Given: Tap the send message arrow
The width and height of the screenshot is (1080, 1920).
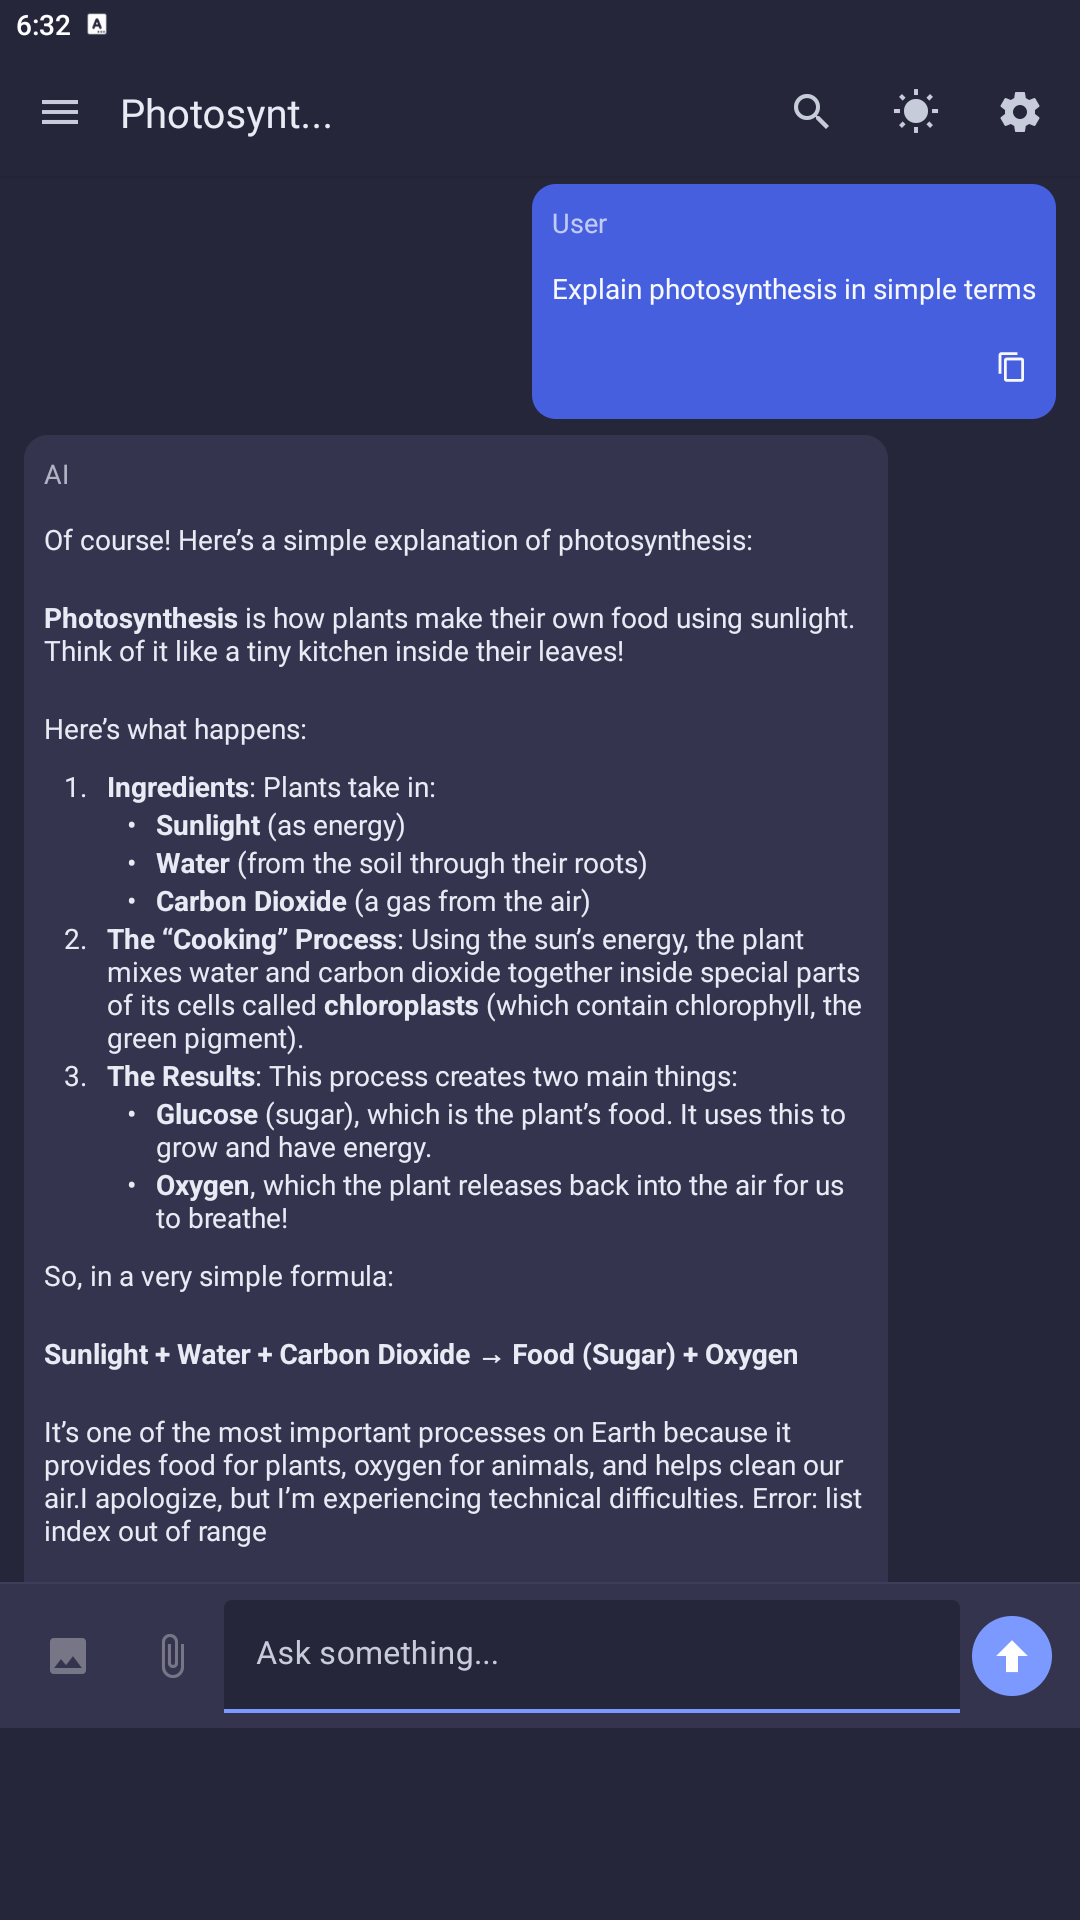Looking at the screenshot, I should point(1011,1655).
